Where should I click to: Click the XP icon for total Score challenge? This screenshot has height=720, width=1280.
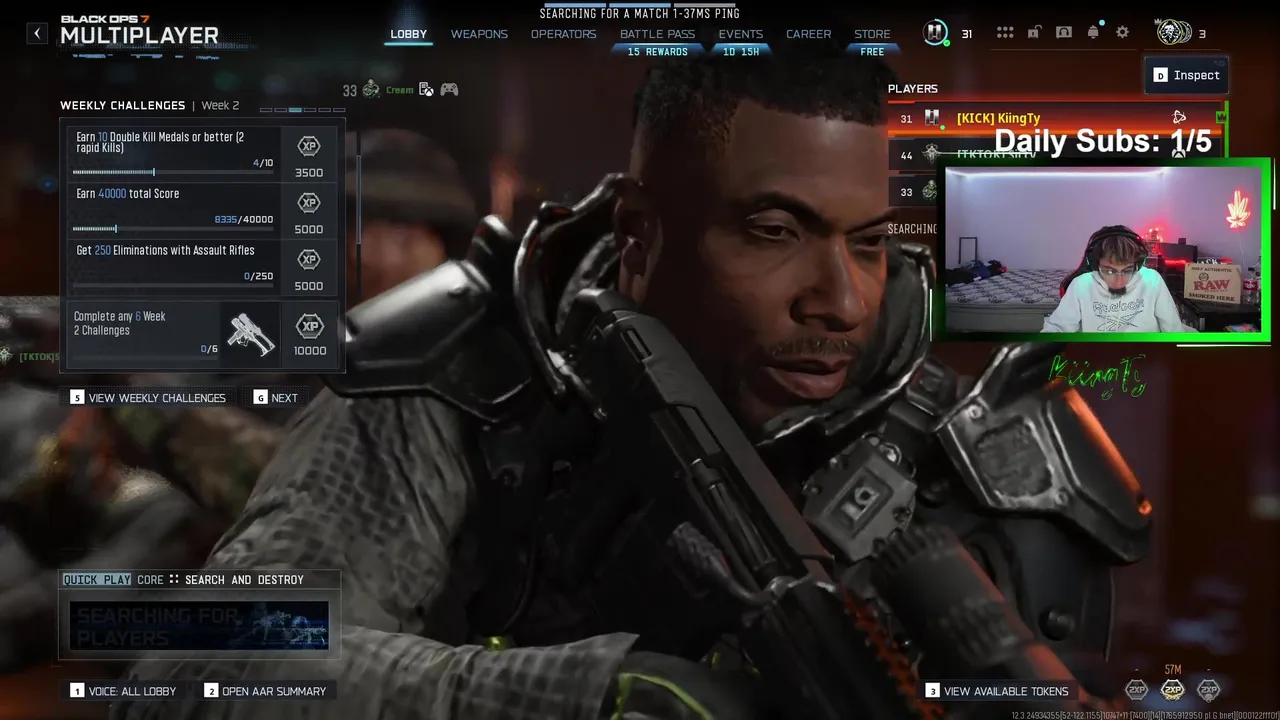click(x=309, y=203)
